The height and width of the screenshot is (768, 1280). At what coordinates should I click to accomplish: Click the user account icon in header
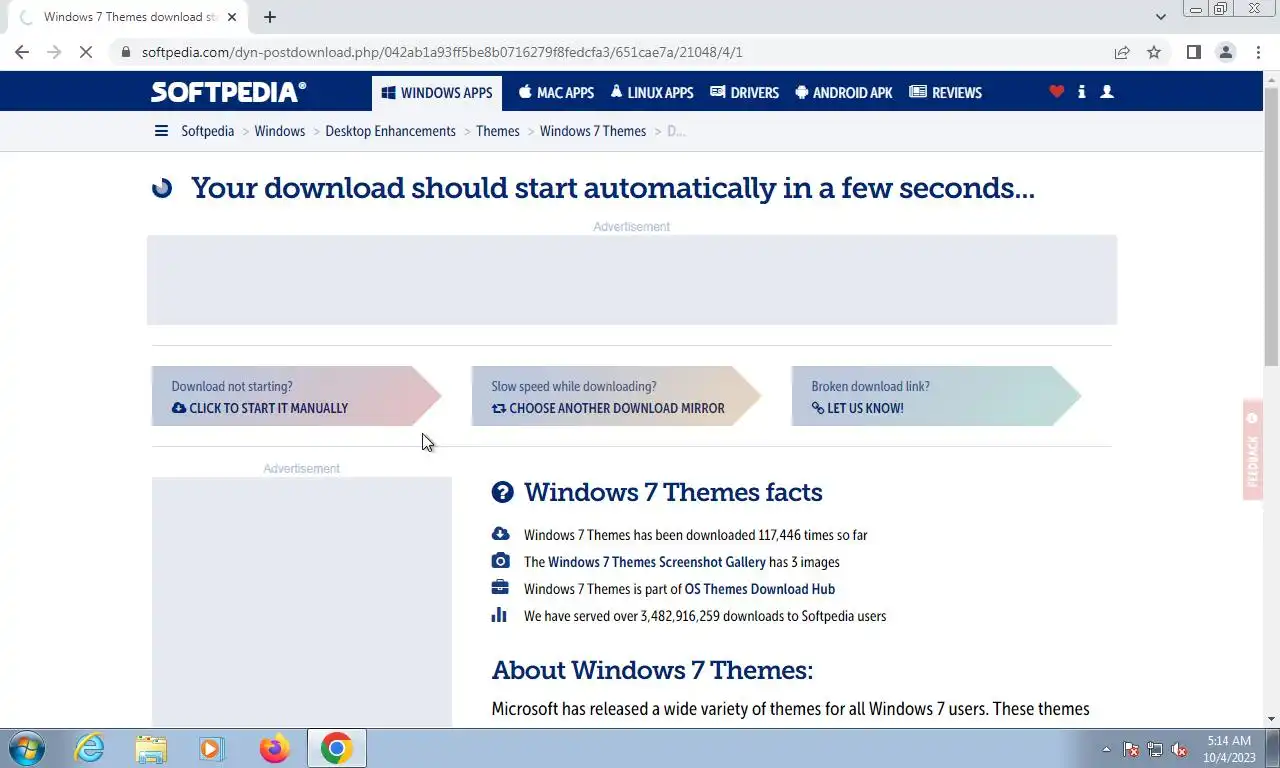[1107, 92]
